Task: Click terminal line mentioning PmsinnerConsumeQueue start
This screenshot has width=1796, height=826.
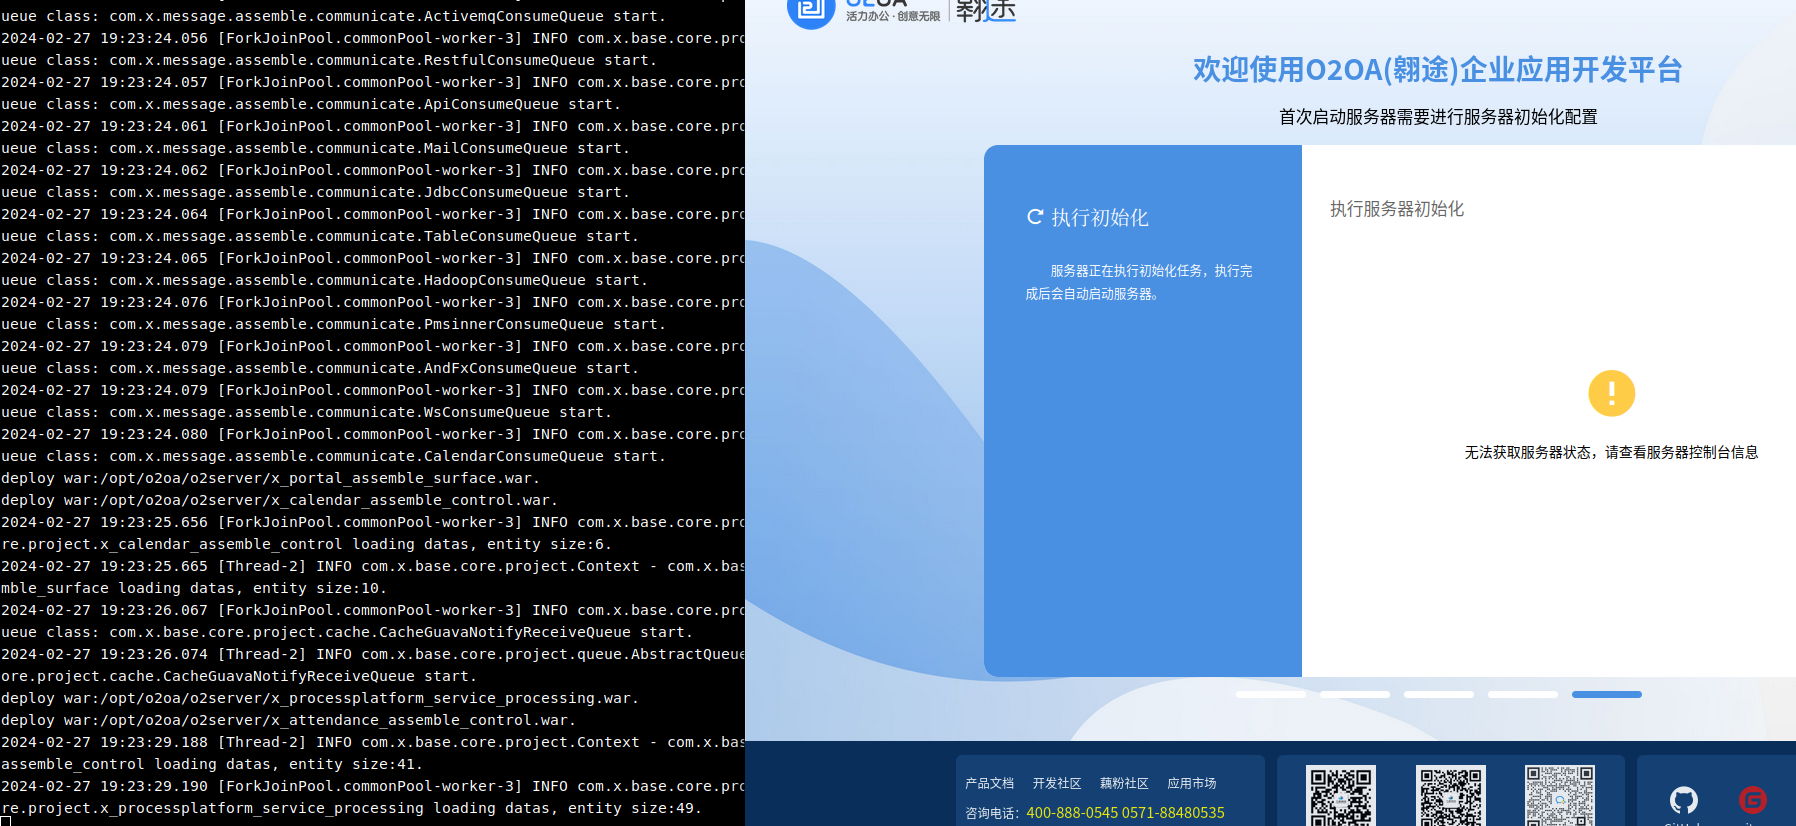Action: (333, 324)
